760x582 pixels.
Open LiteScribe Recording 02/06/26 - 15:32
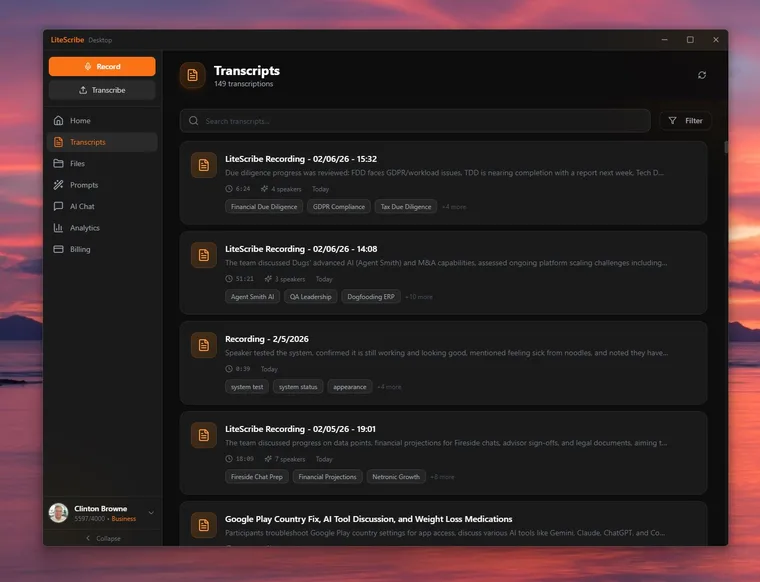[x=443, y=183]
